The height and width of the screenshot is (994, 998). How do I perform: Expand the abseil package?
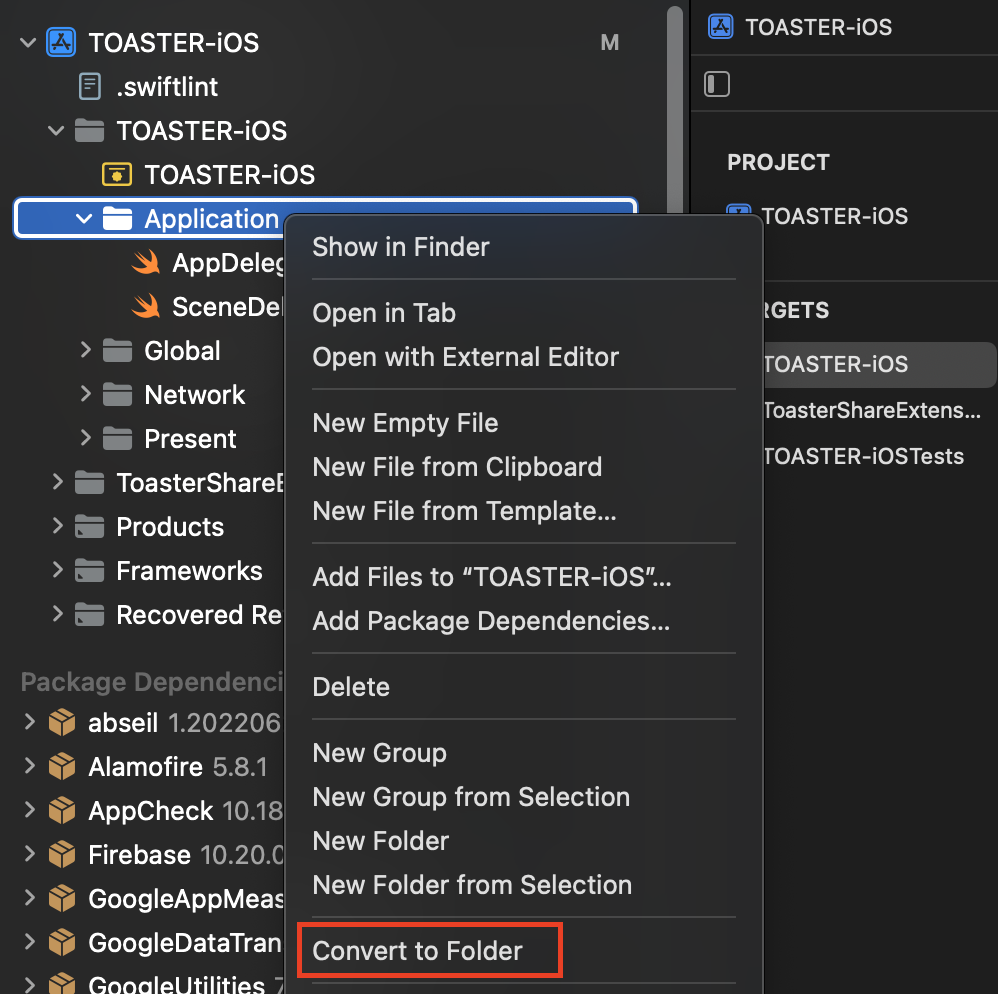click(29, 721)
